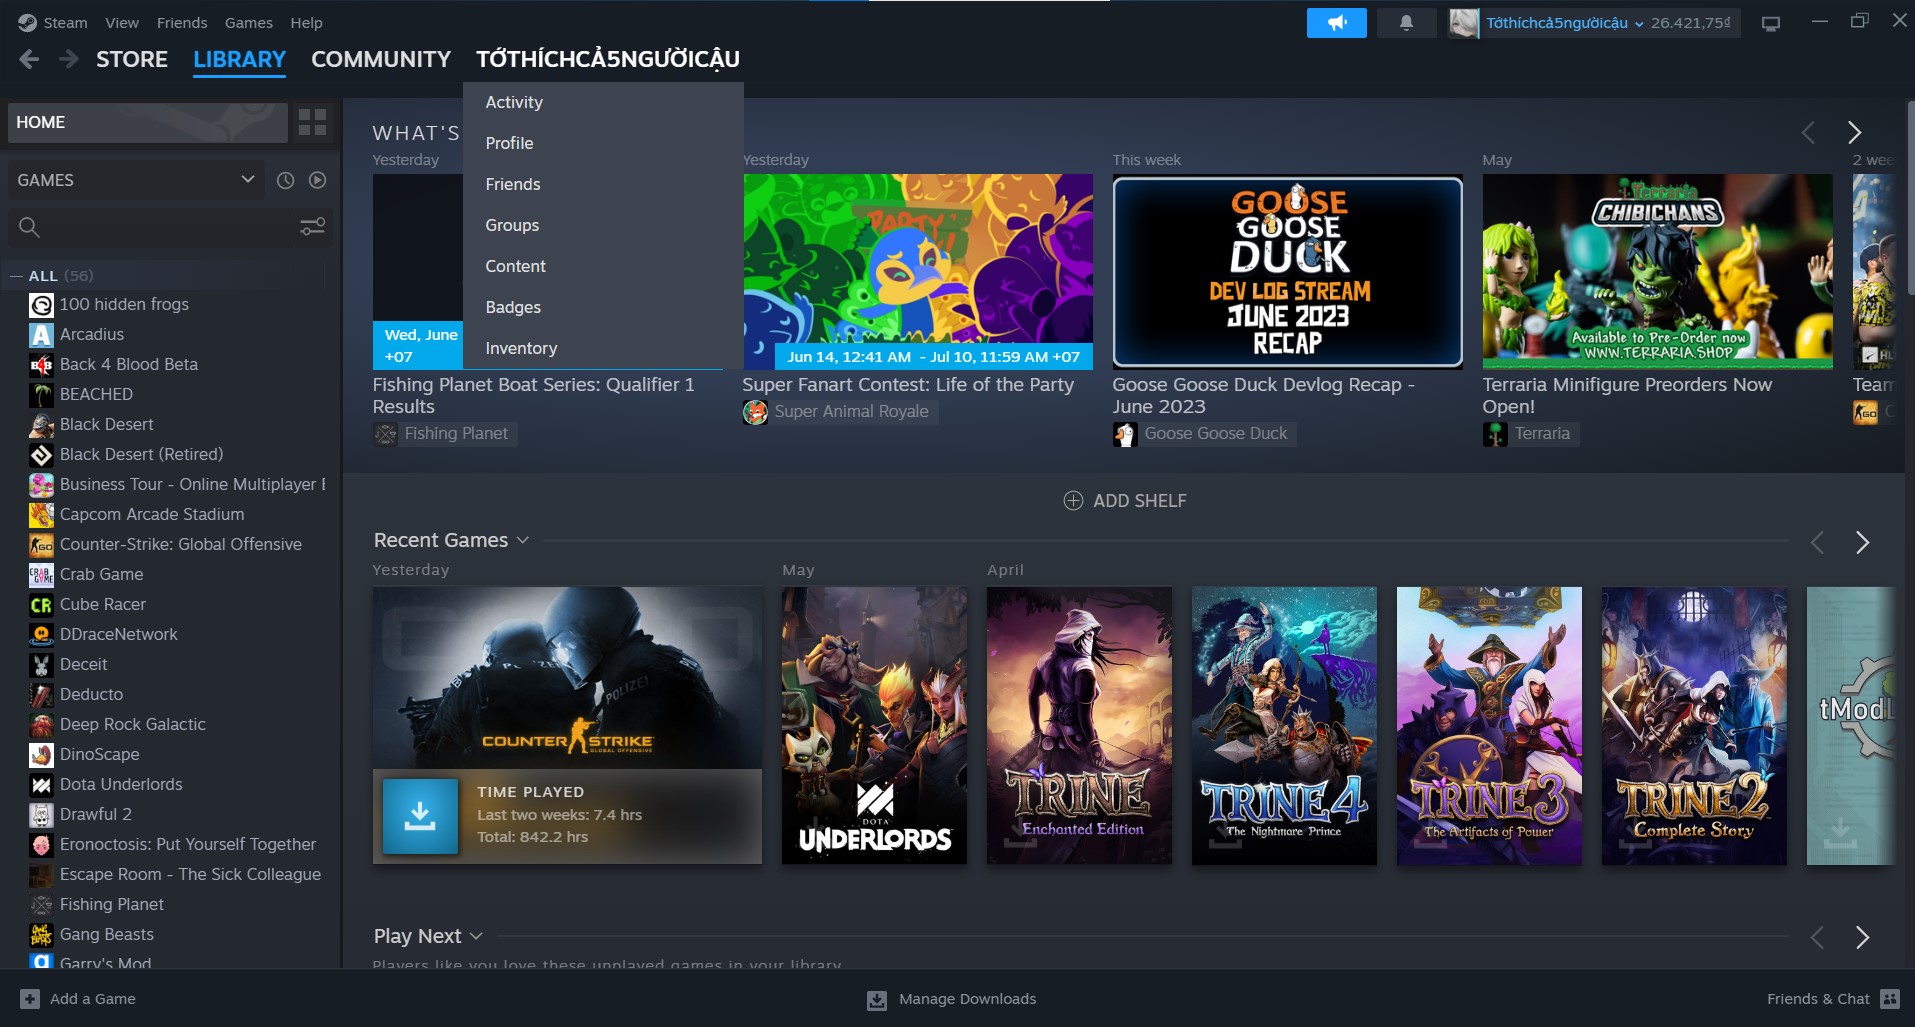Select 100 hidden frogs game icon
Viewport: 1915px width, 1027px height.
[41, 305]
